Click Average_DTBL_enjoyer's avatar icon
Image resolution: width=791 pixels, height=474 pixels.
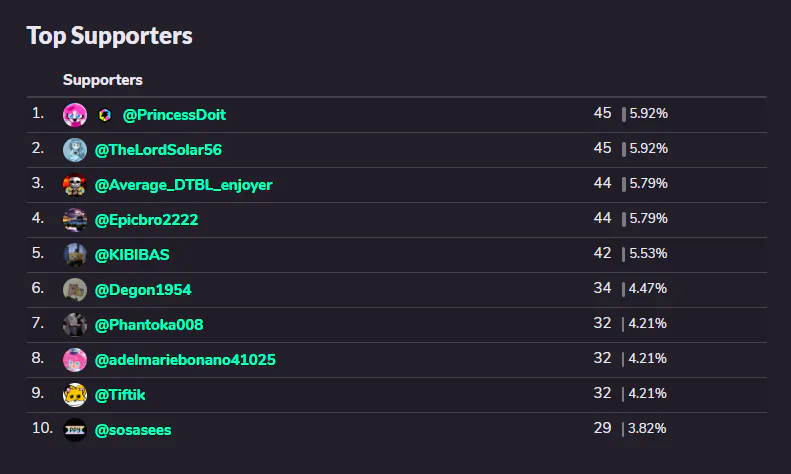(x=75, y=185)
